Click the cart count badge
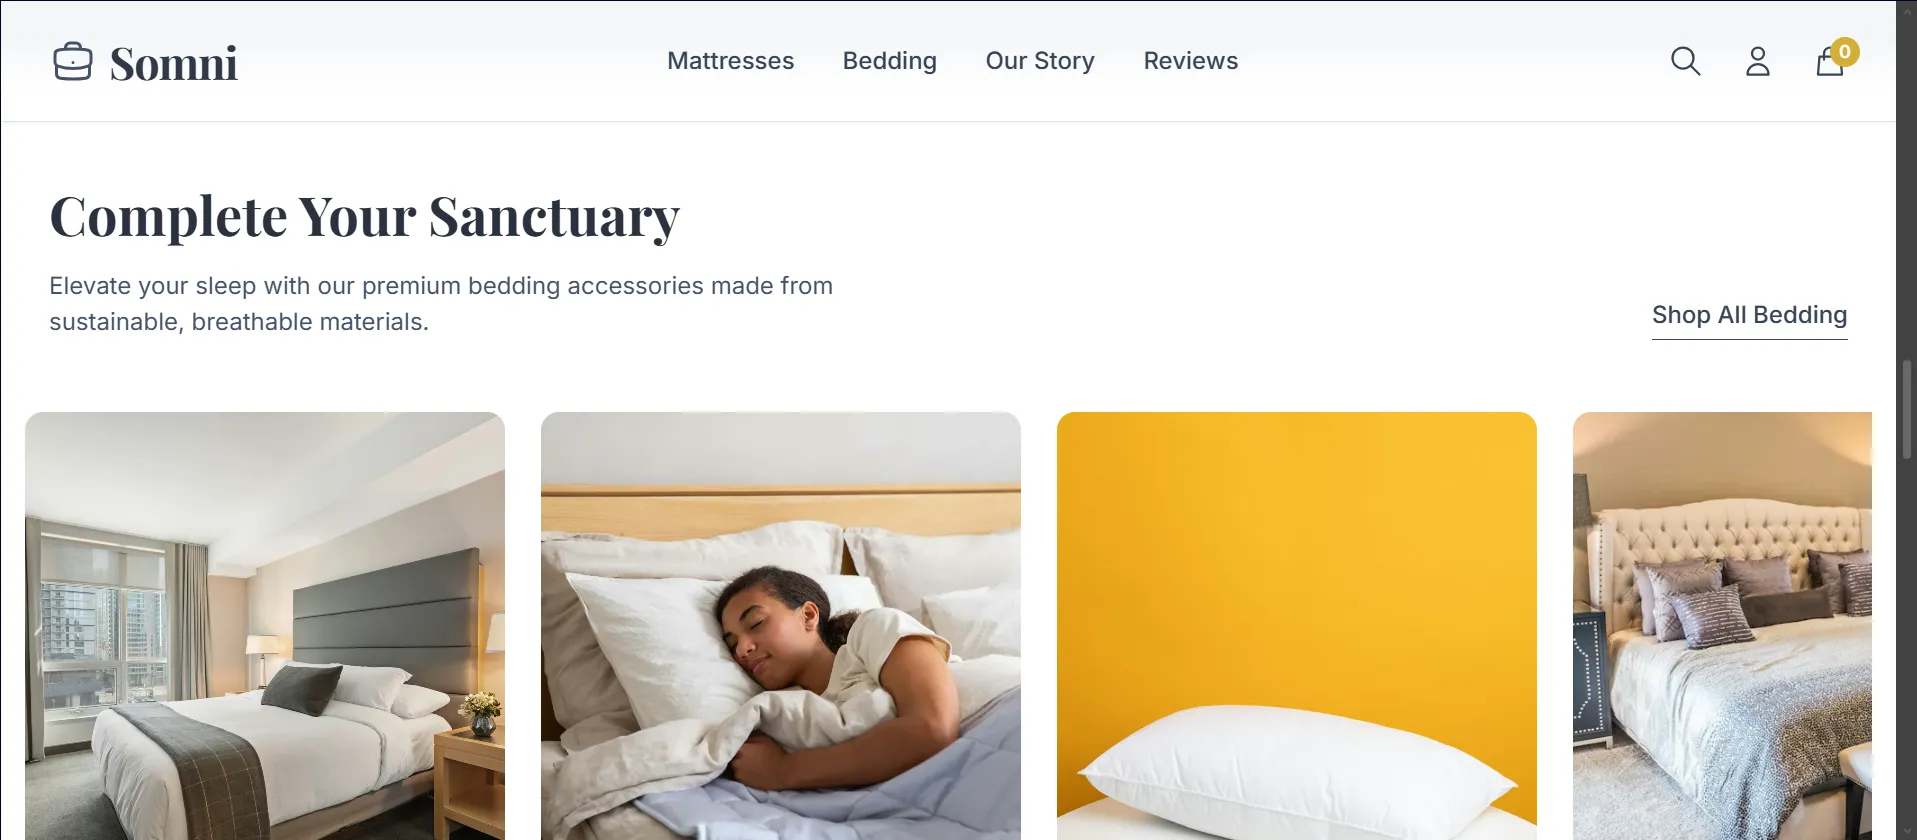1917x840 pixels. 1845,51
